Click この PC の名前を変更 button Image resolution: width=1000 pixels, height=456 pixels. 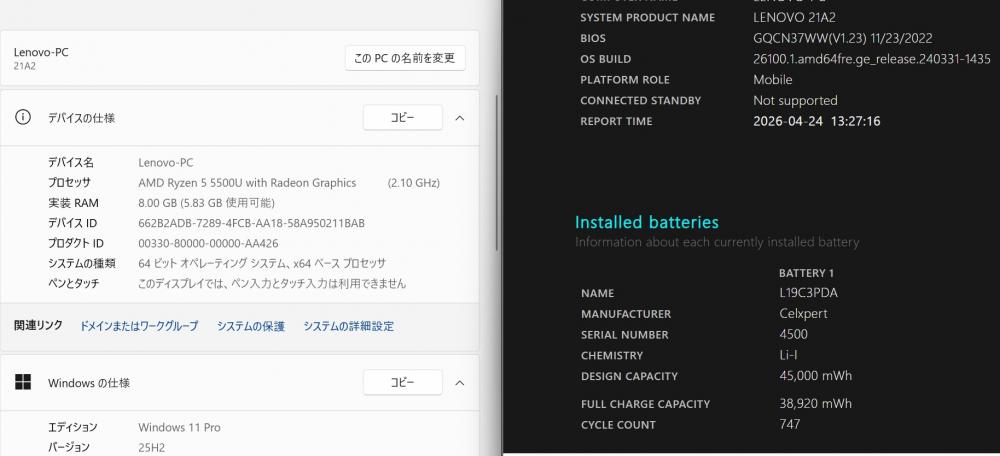[405, 58]
